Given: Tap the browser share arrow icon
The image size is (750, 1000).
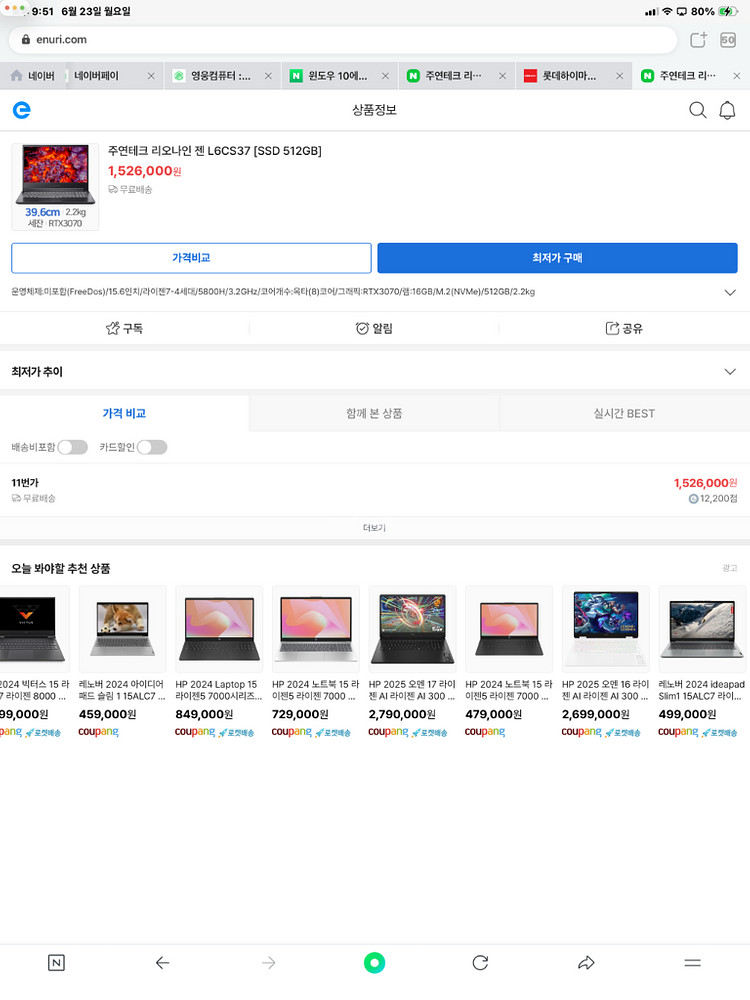Looking at the screenshot, I should point(586,962).
